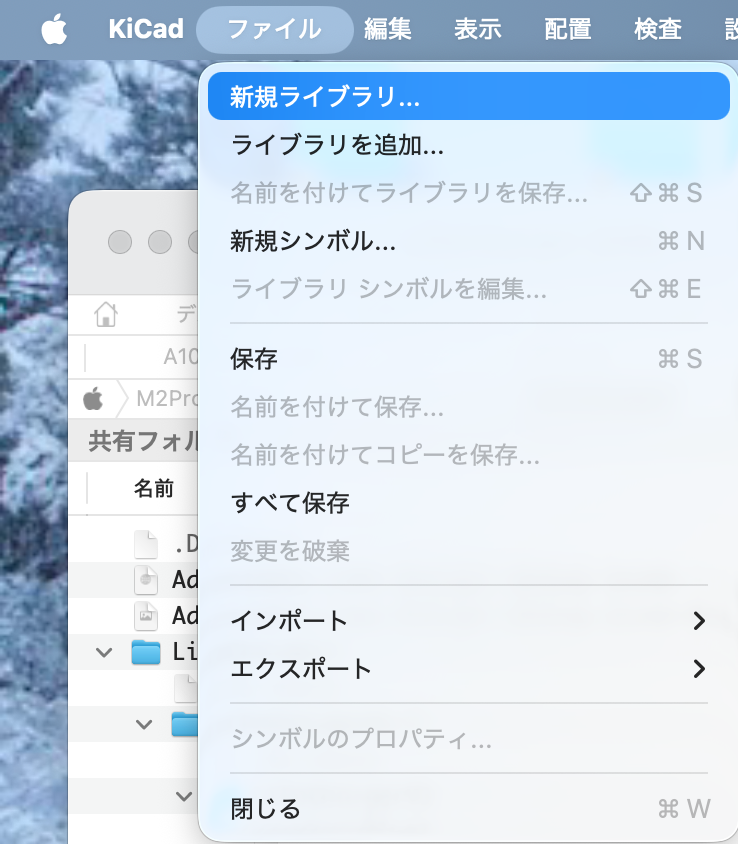
Task: Expand the エクスポート submenu
Action: coord(469,669)
